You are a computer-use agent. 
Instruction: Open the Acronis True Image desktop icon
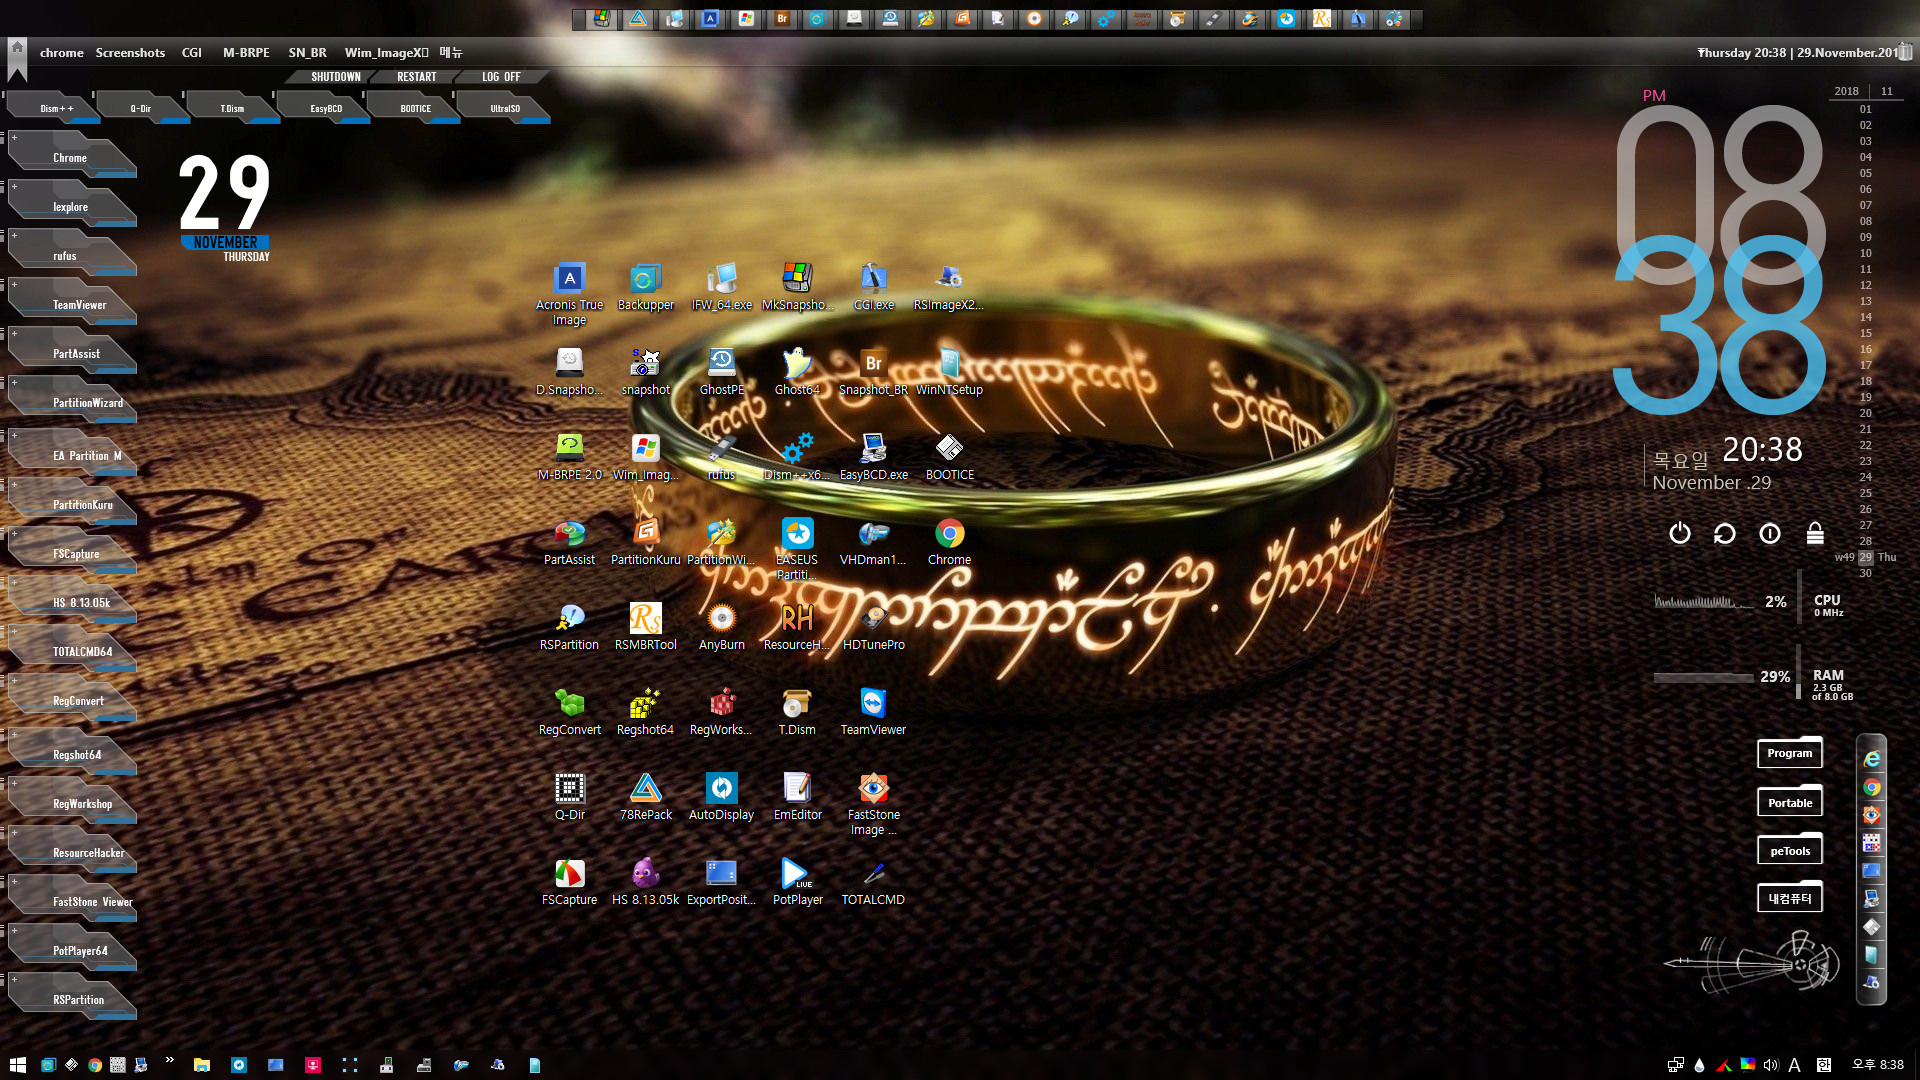coord(569,293)
